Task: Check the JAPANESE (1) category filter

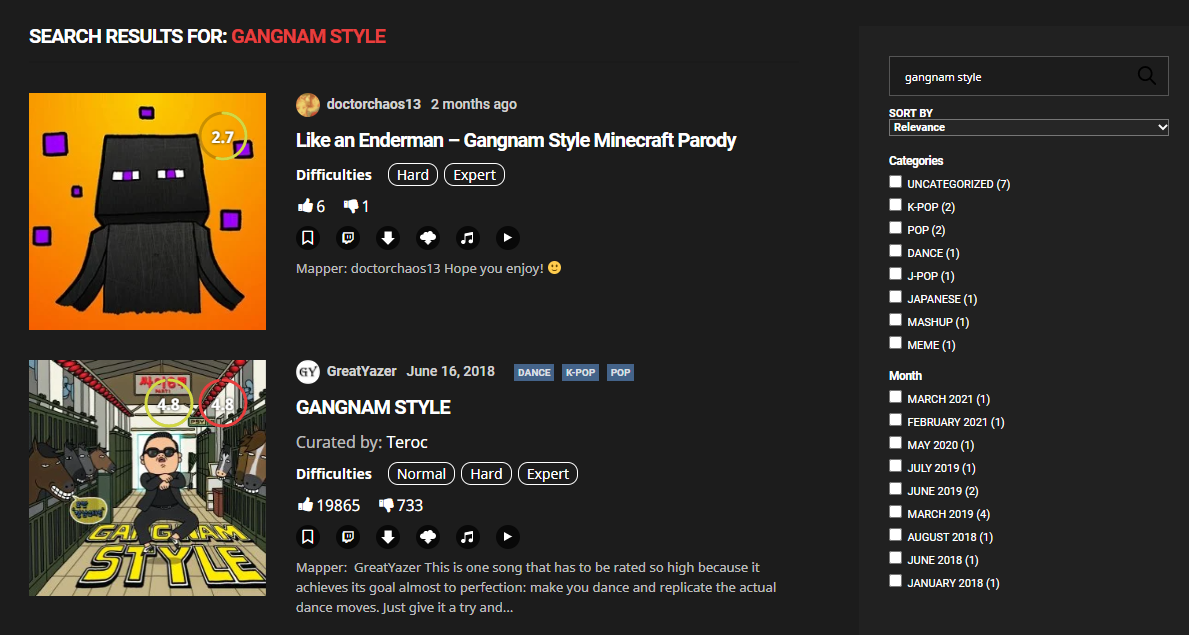Action: (x=896, y=297)
